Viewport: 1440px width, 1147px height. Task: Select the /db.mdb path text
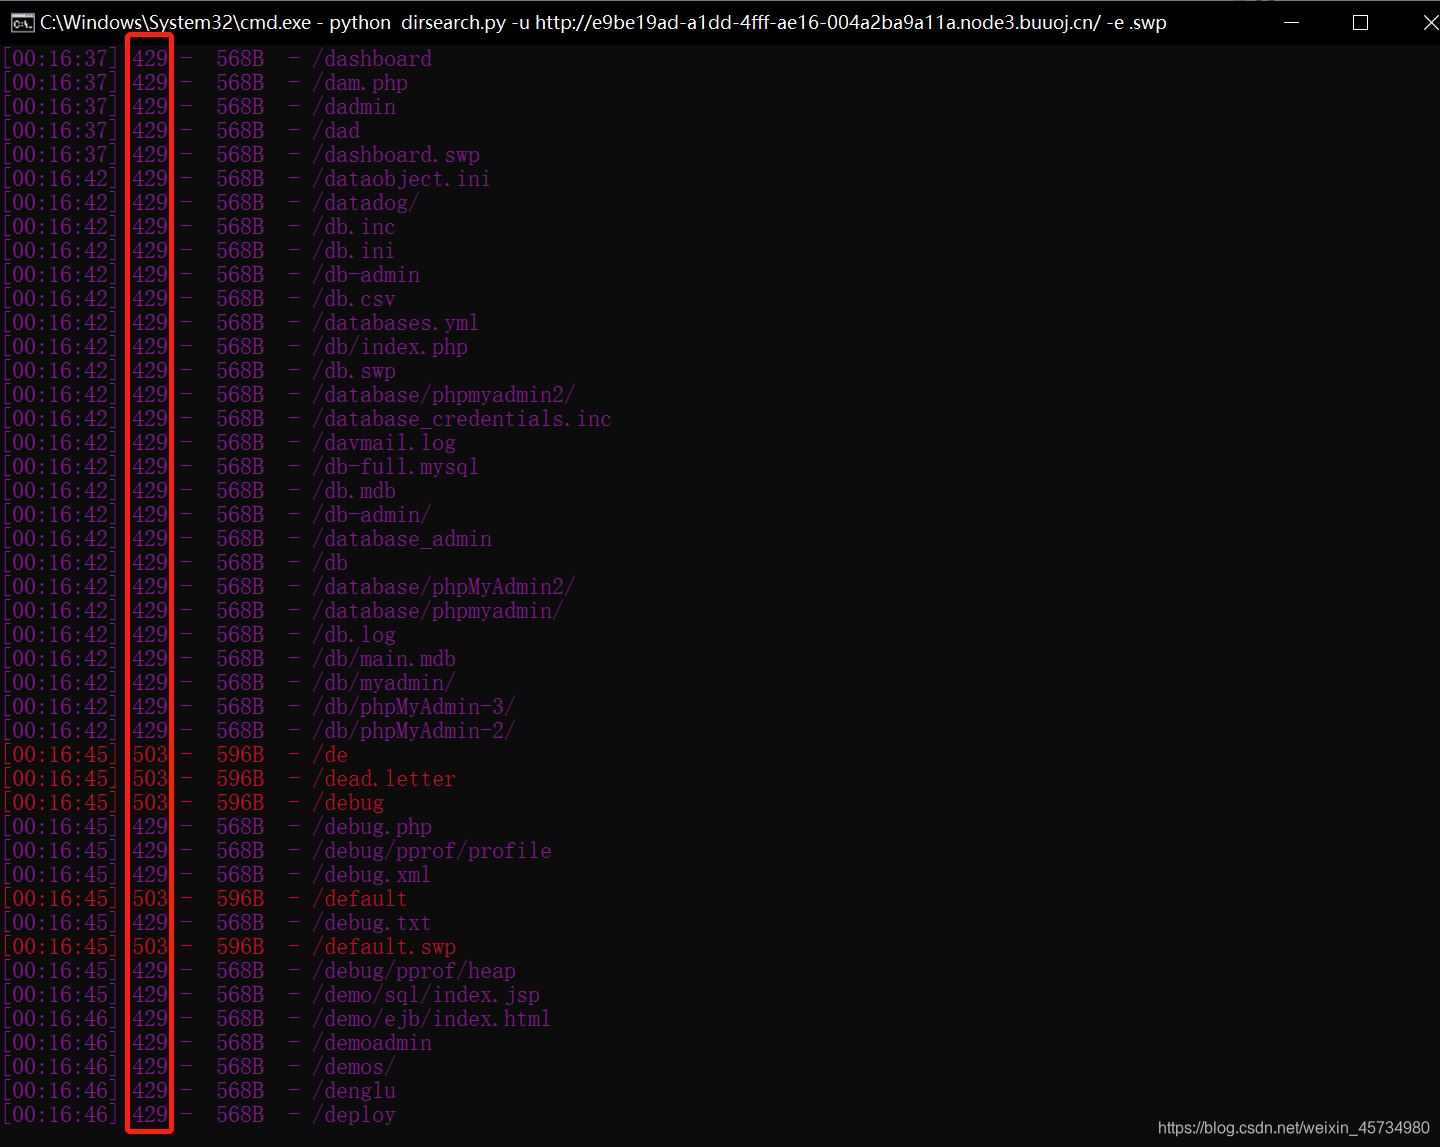point(354,491)
